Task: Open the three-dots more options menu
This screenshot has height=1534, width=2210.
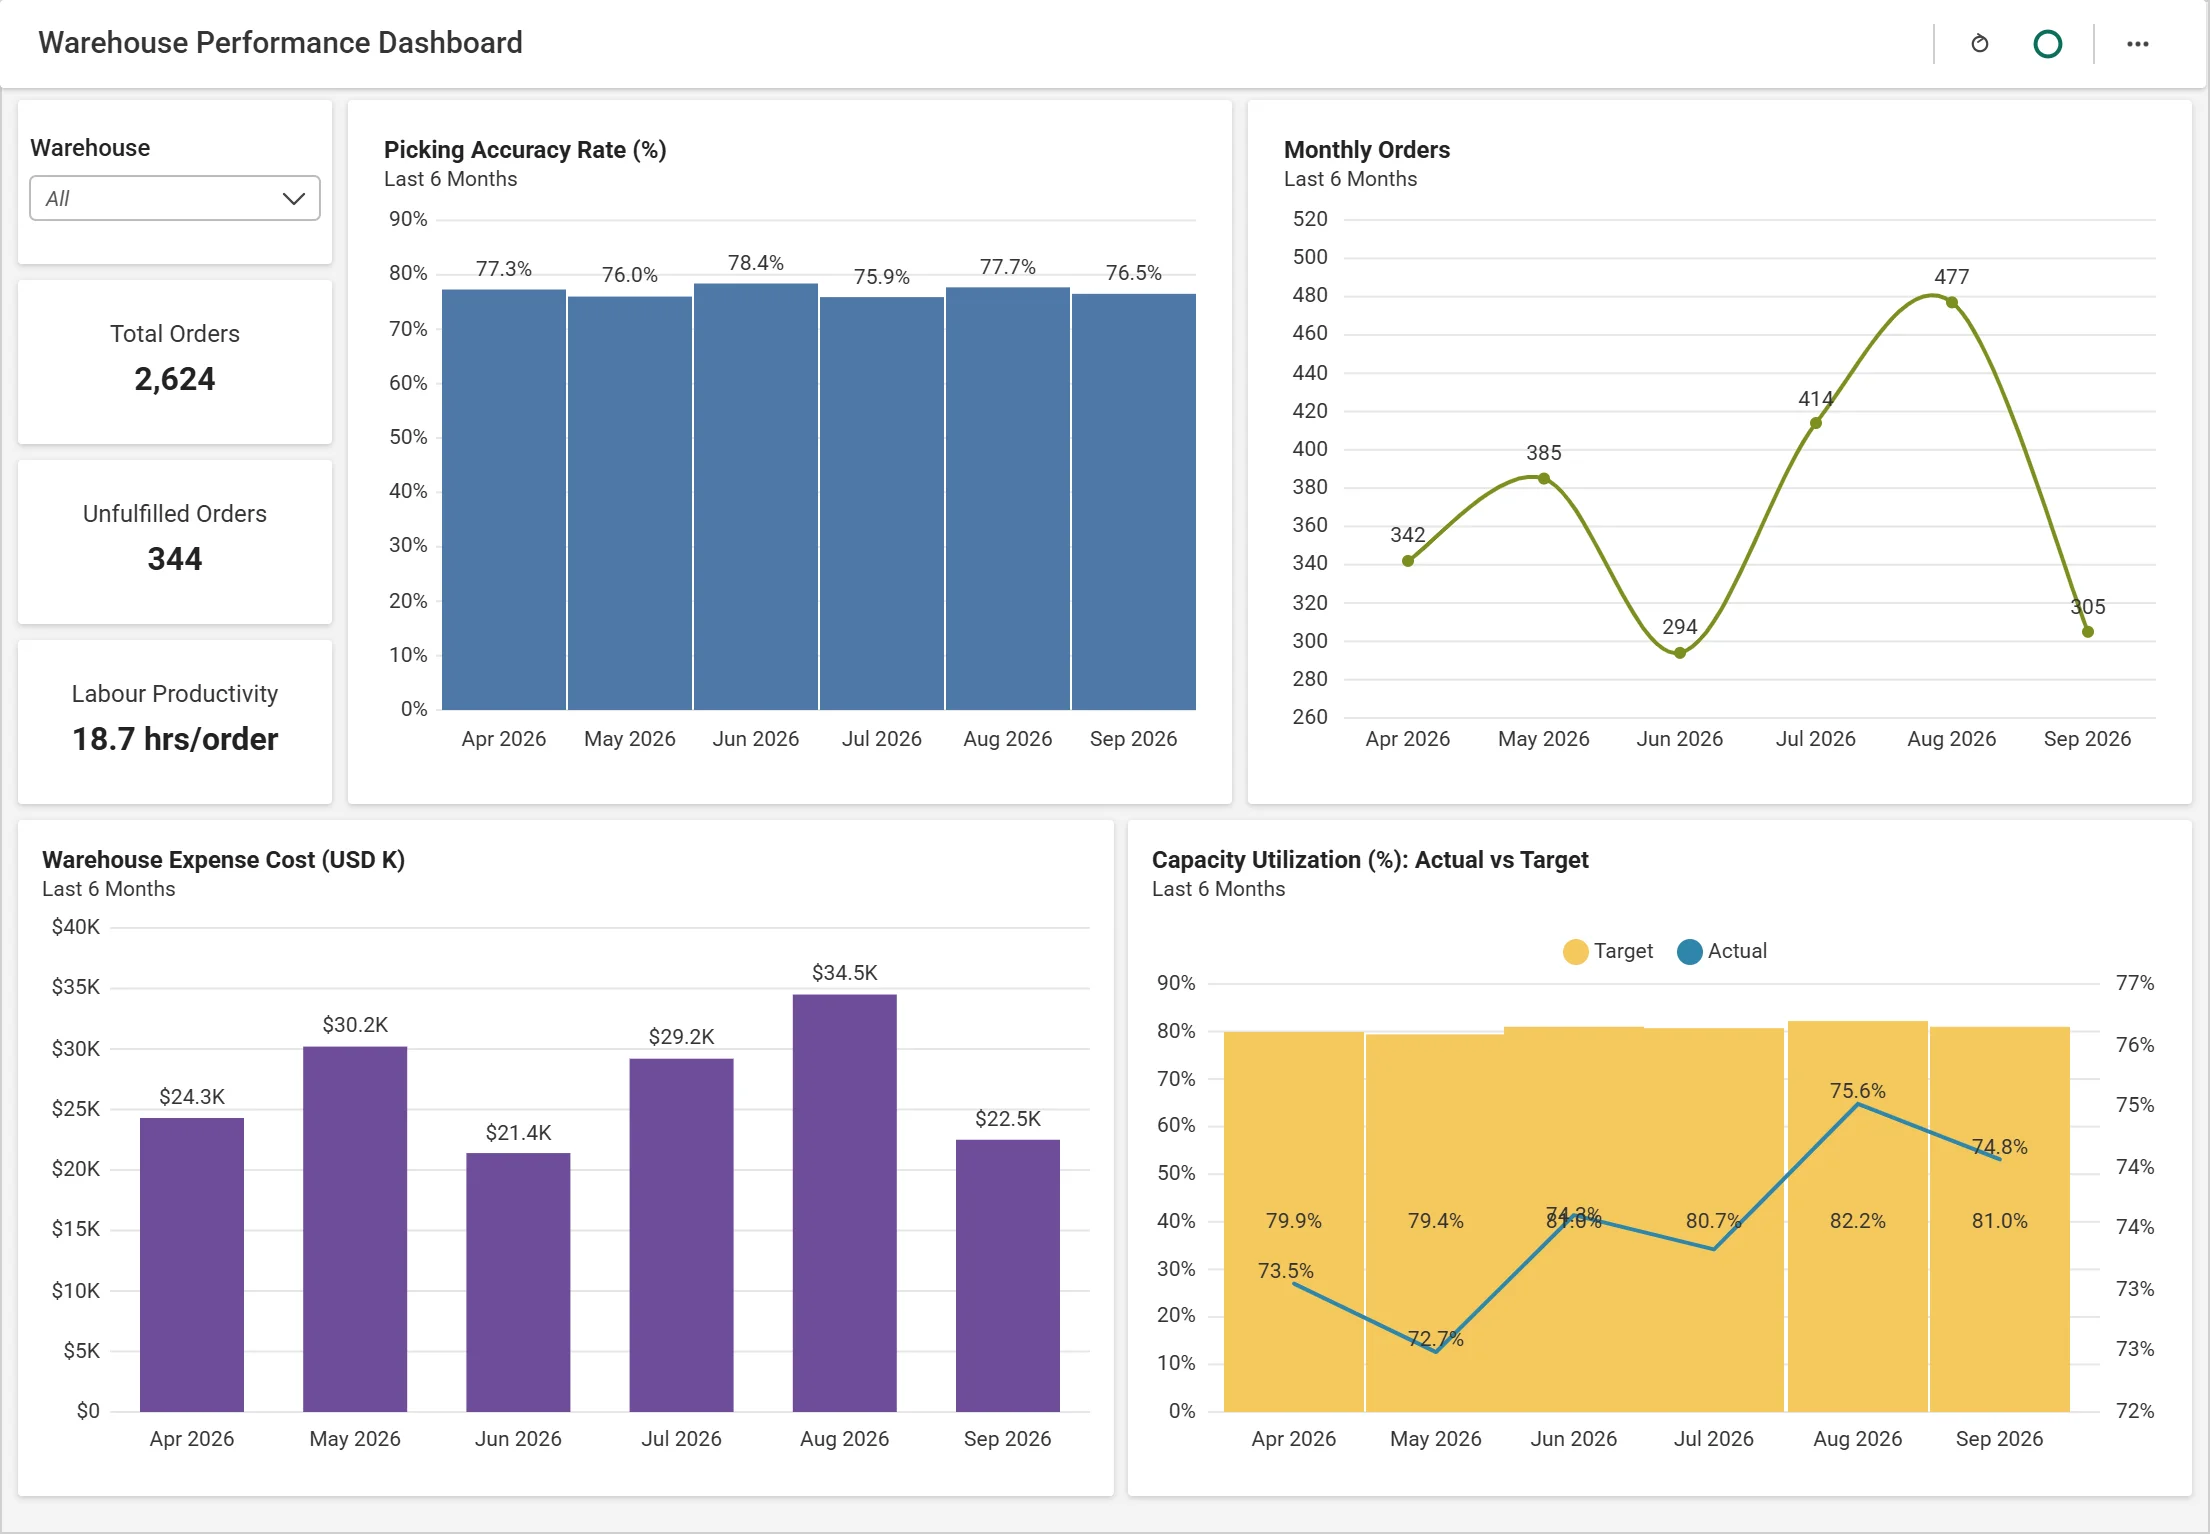Action: 2137,44
